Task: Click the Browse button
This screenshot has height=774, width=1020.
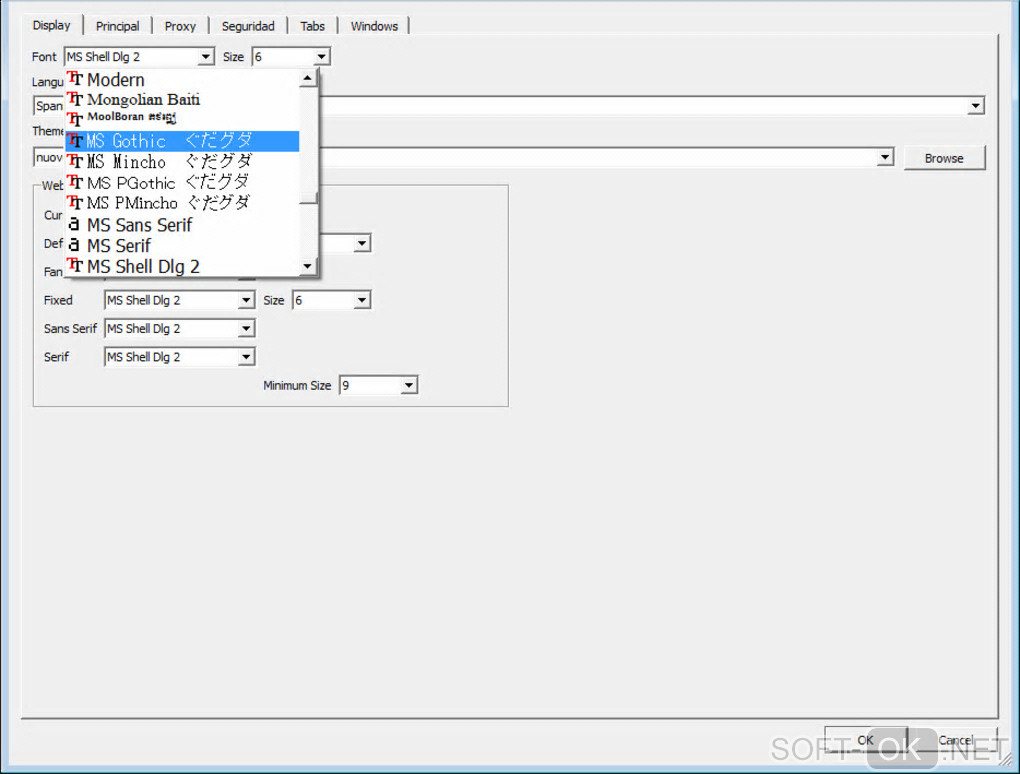Action: pyautogui.click(x=944, y=158)
